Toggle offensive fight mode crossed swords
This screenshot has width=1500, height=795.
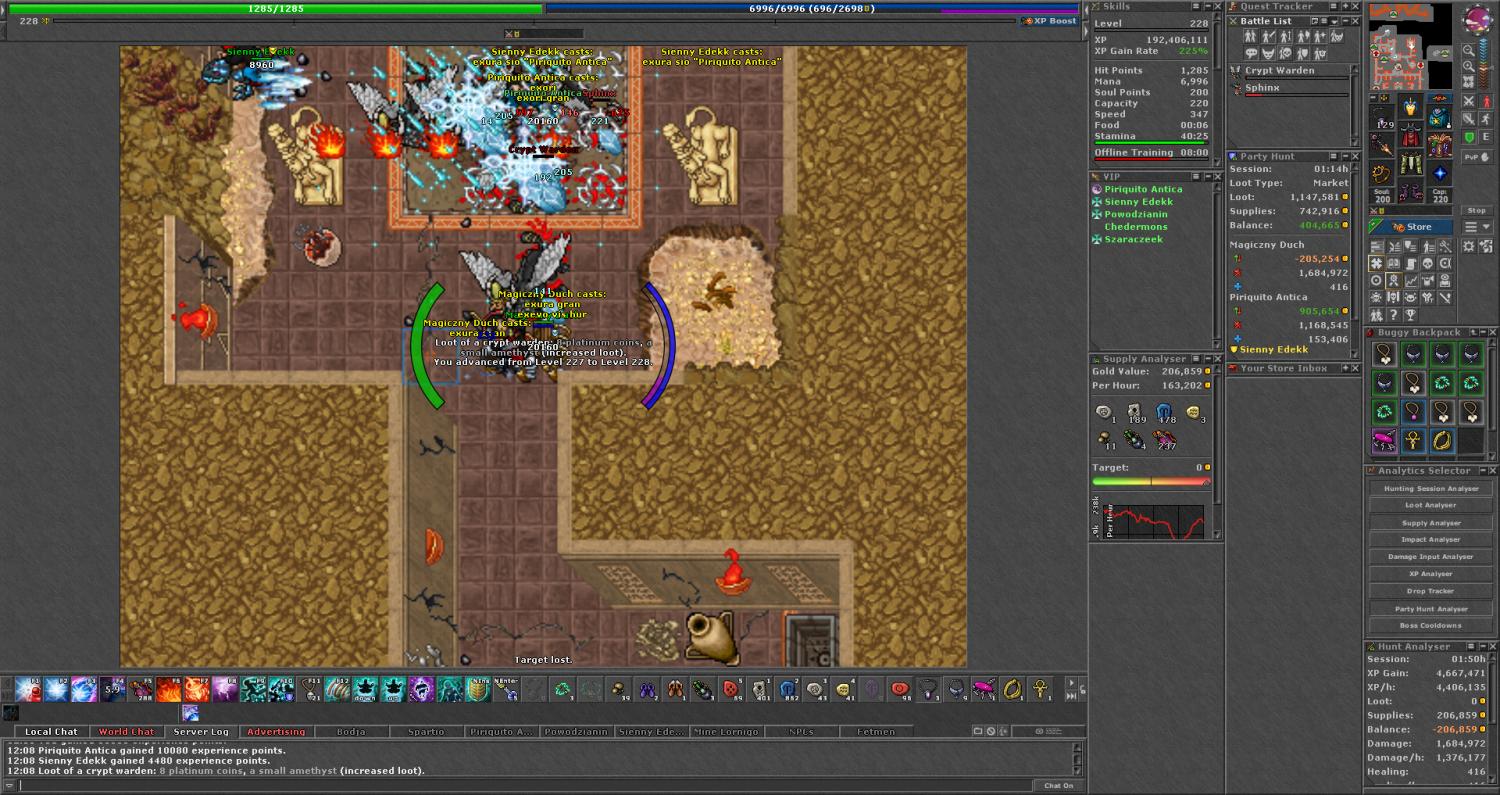coord(1468,101)
